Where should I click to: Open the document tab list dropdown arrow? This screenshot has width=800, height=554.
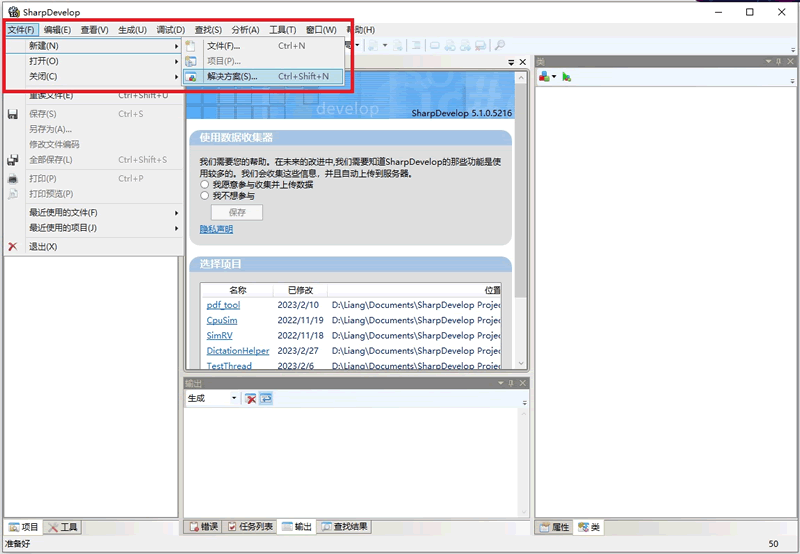click(511, 62)
